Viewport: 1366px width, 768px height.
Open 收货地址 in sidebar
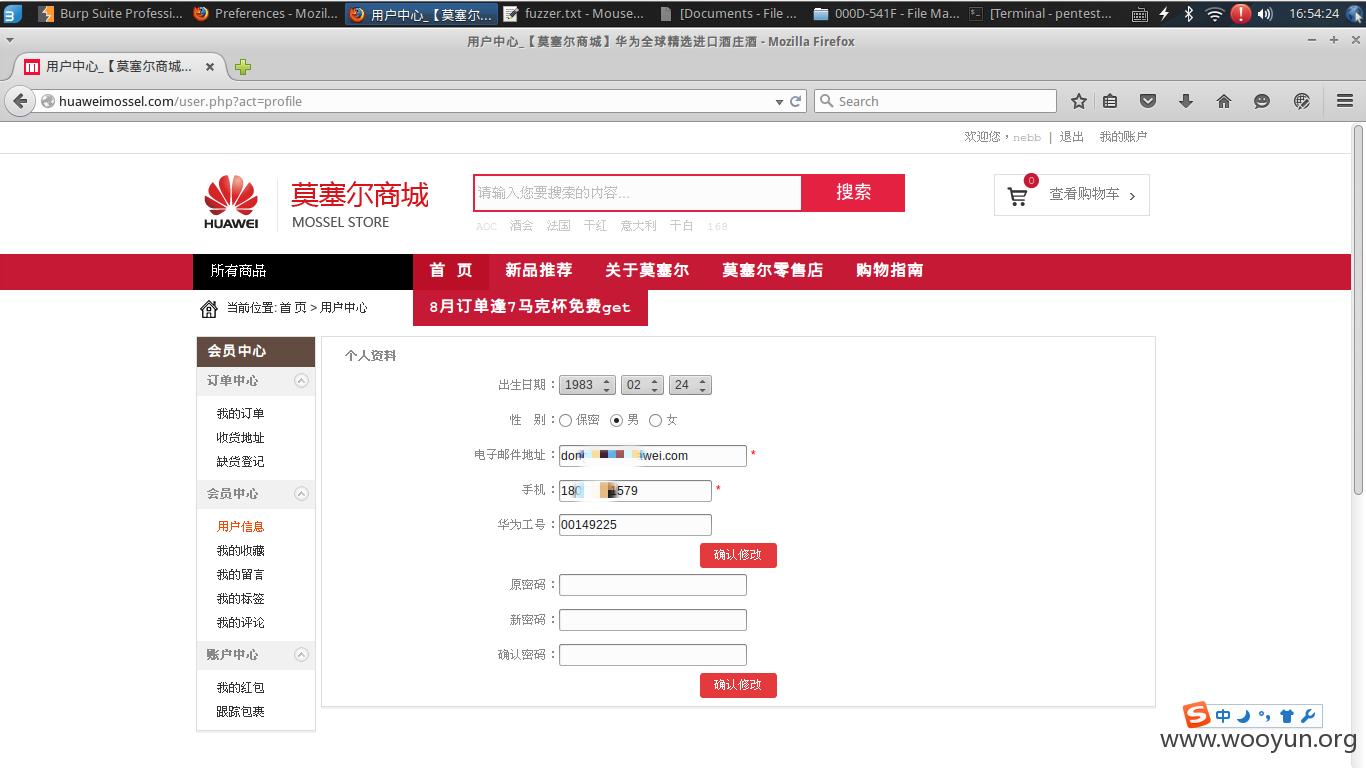point(241,438)
